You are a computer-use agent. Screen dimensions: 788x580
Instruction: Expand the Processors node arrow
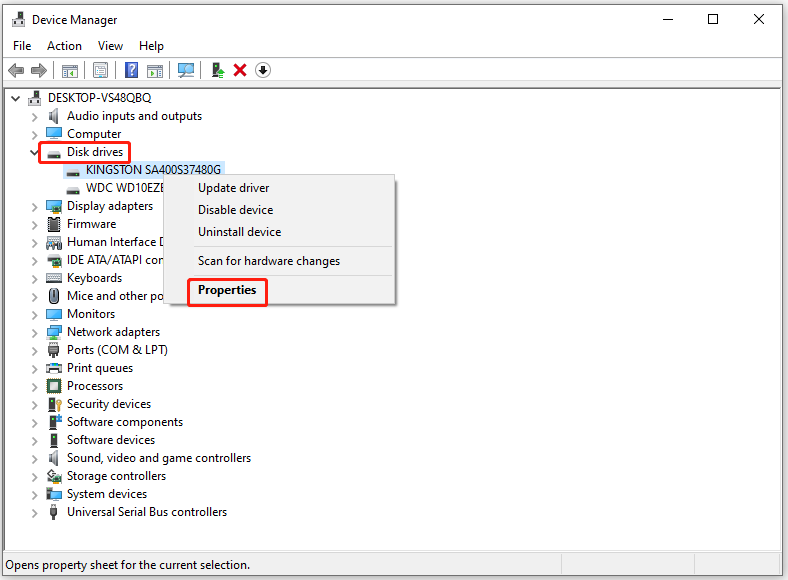[35, 386]
